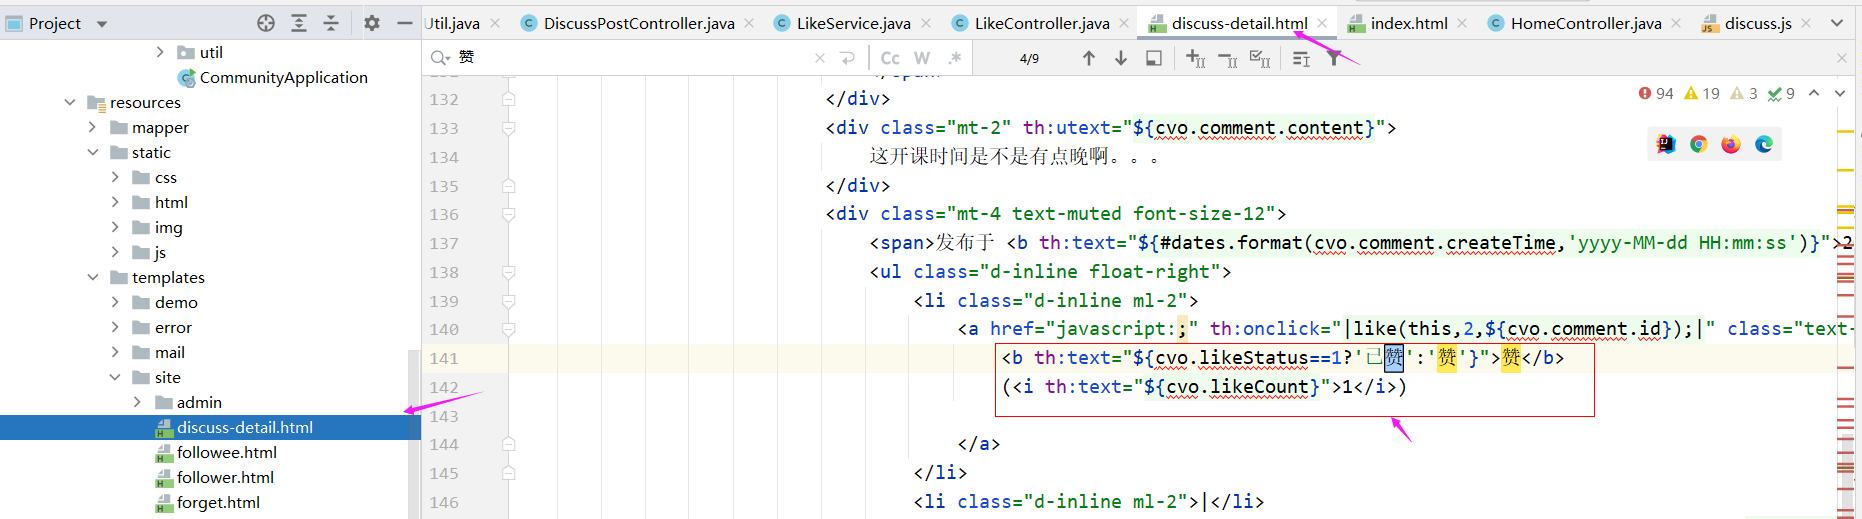Viewport: 1862px width, 519px height.
Task: Toggle code fold marker at line 132
Action: pyautogui.click(x=509, y=99)
